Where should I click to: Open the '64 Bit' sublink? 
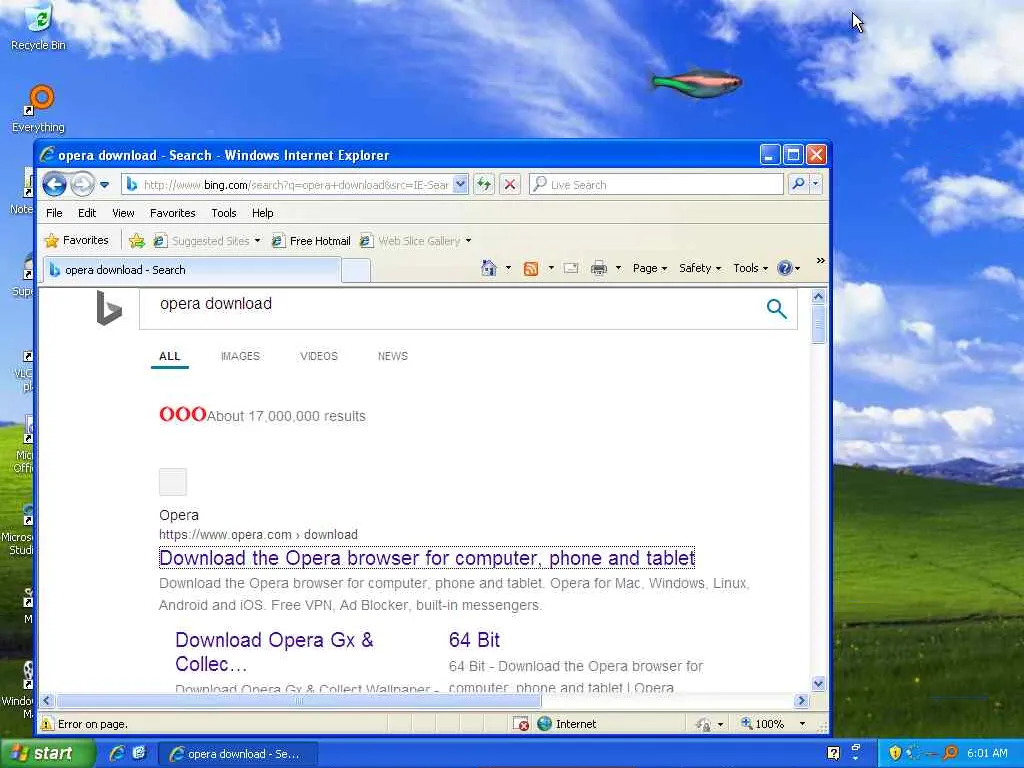(474, 640)
